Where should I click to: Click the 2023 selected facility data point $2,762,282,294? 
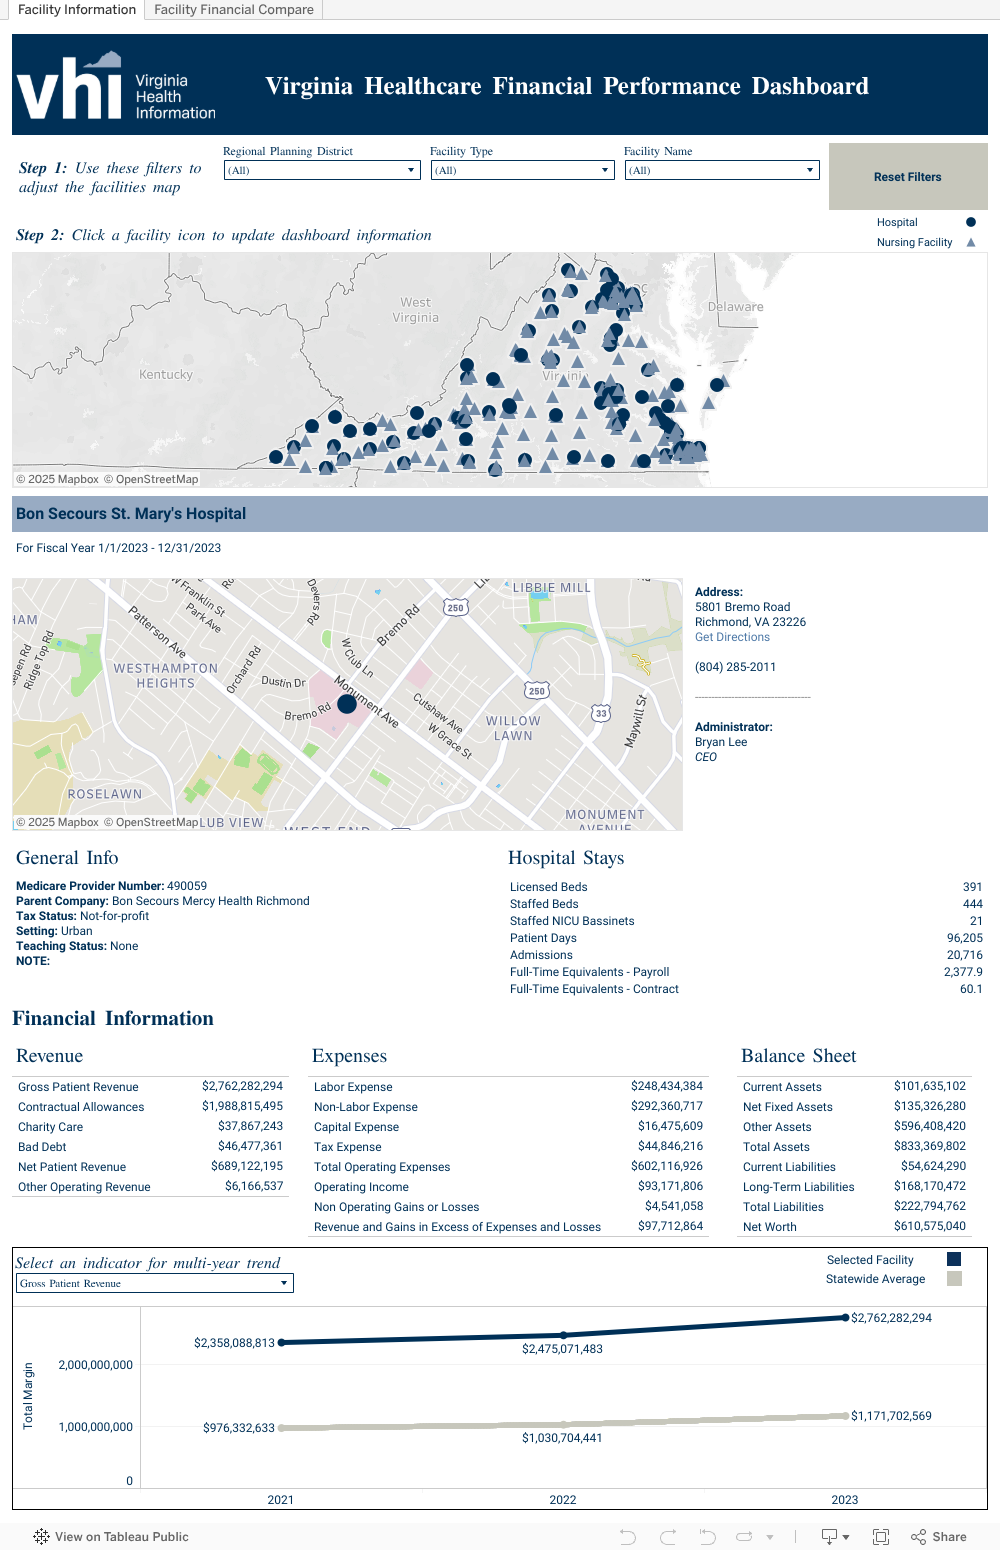(x=845, y=1318)
